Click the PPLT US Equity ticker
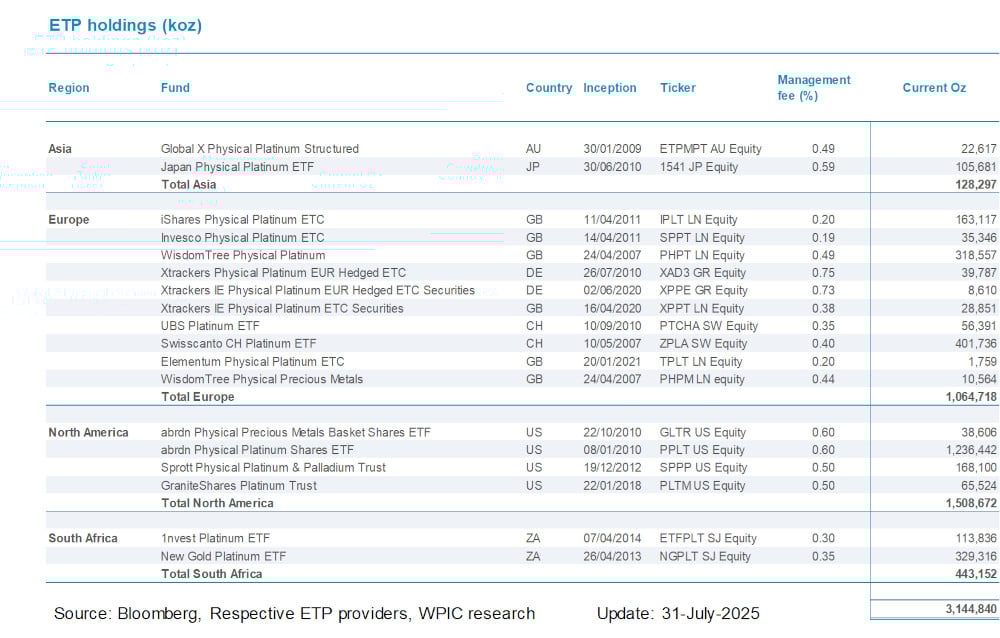1000x638 pixels. tap(702, 450)
